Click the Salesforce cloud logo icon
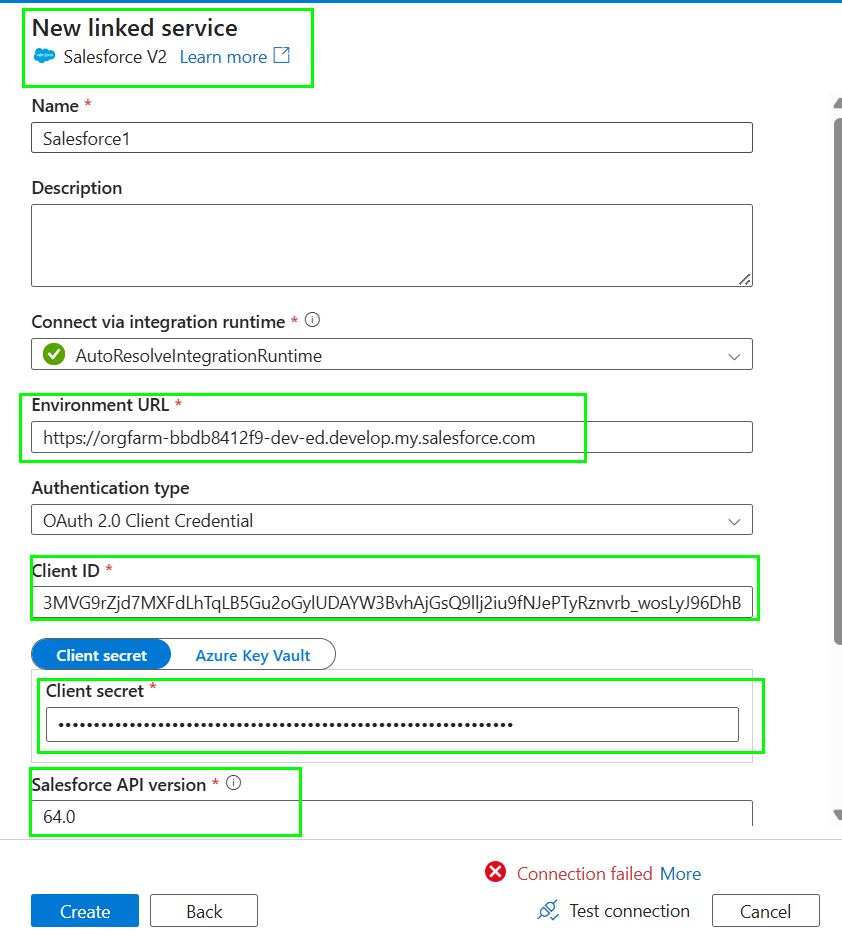The height and width of the screenshot is (943, 842). [45, 56]
